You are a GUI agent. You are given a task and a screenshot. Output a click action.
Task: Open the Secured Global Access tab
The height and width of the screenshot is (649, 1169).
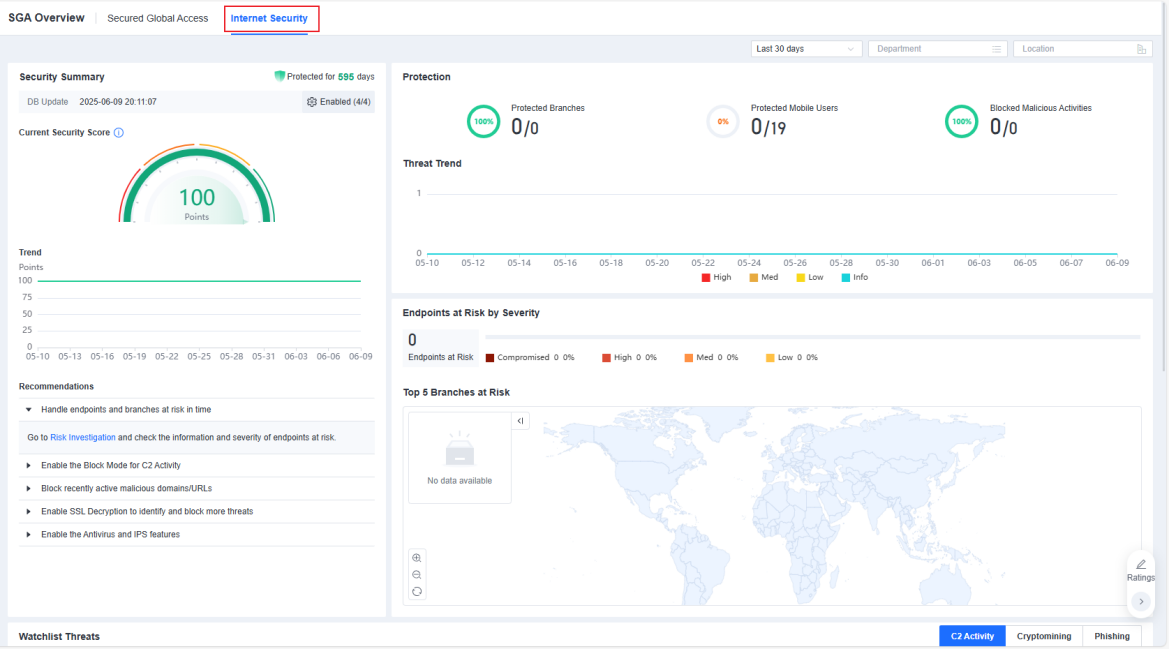tap(157, 18)
